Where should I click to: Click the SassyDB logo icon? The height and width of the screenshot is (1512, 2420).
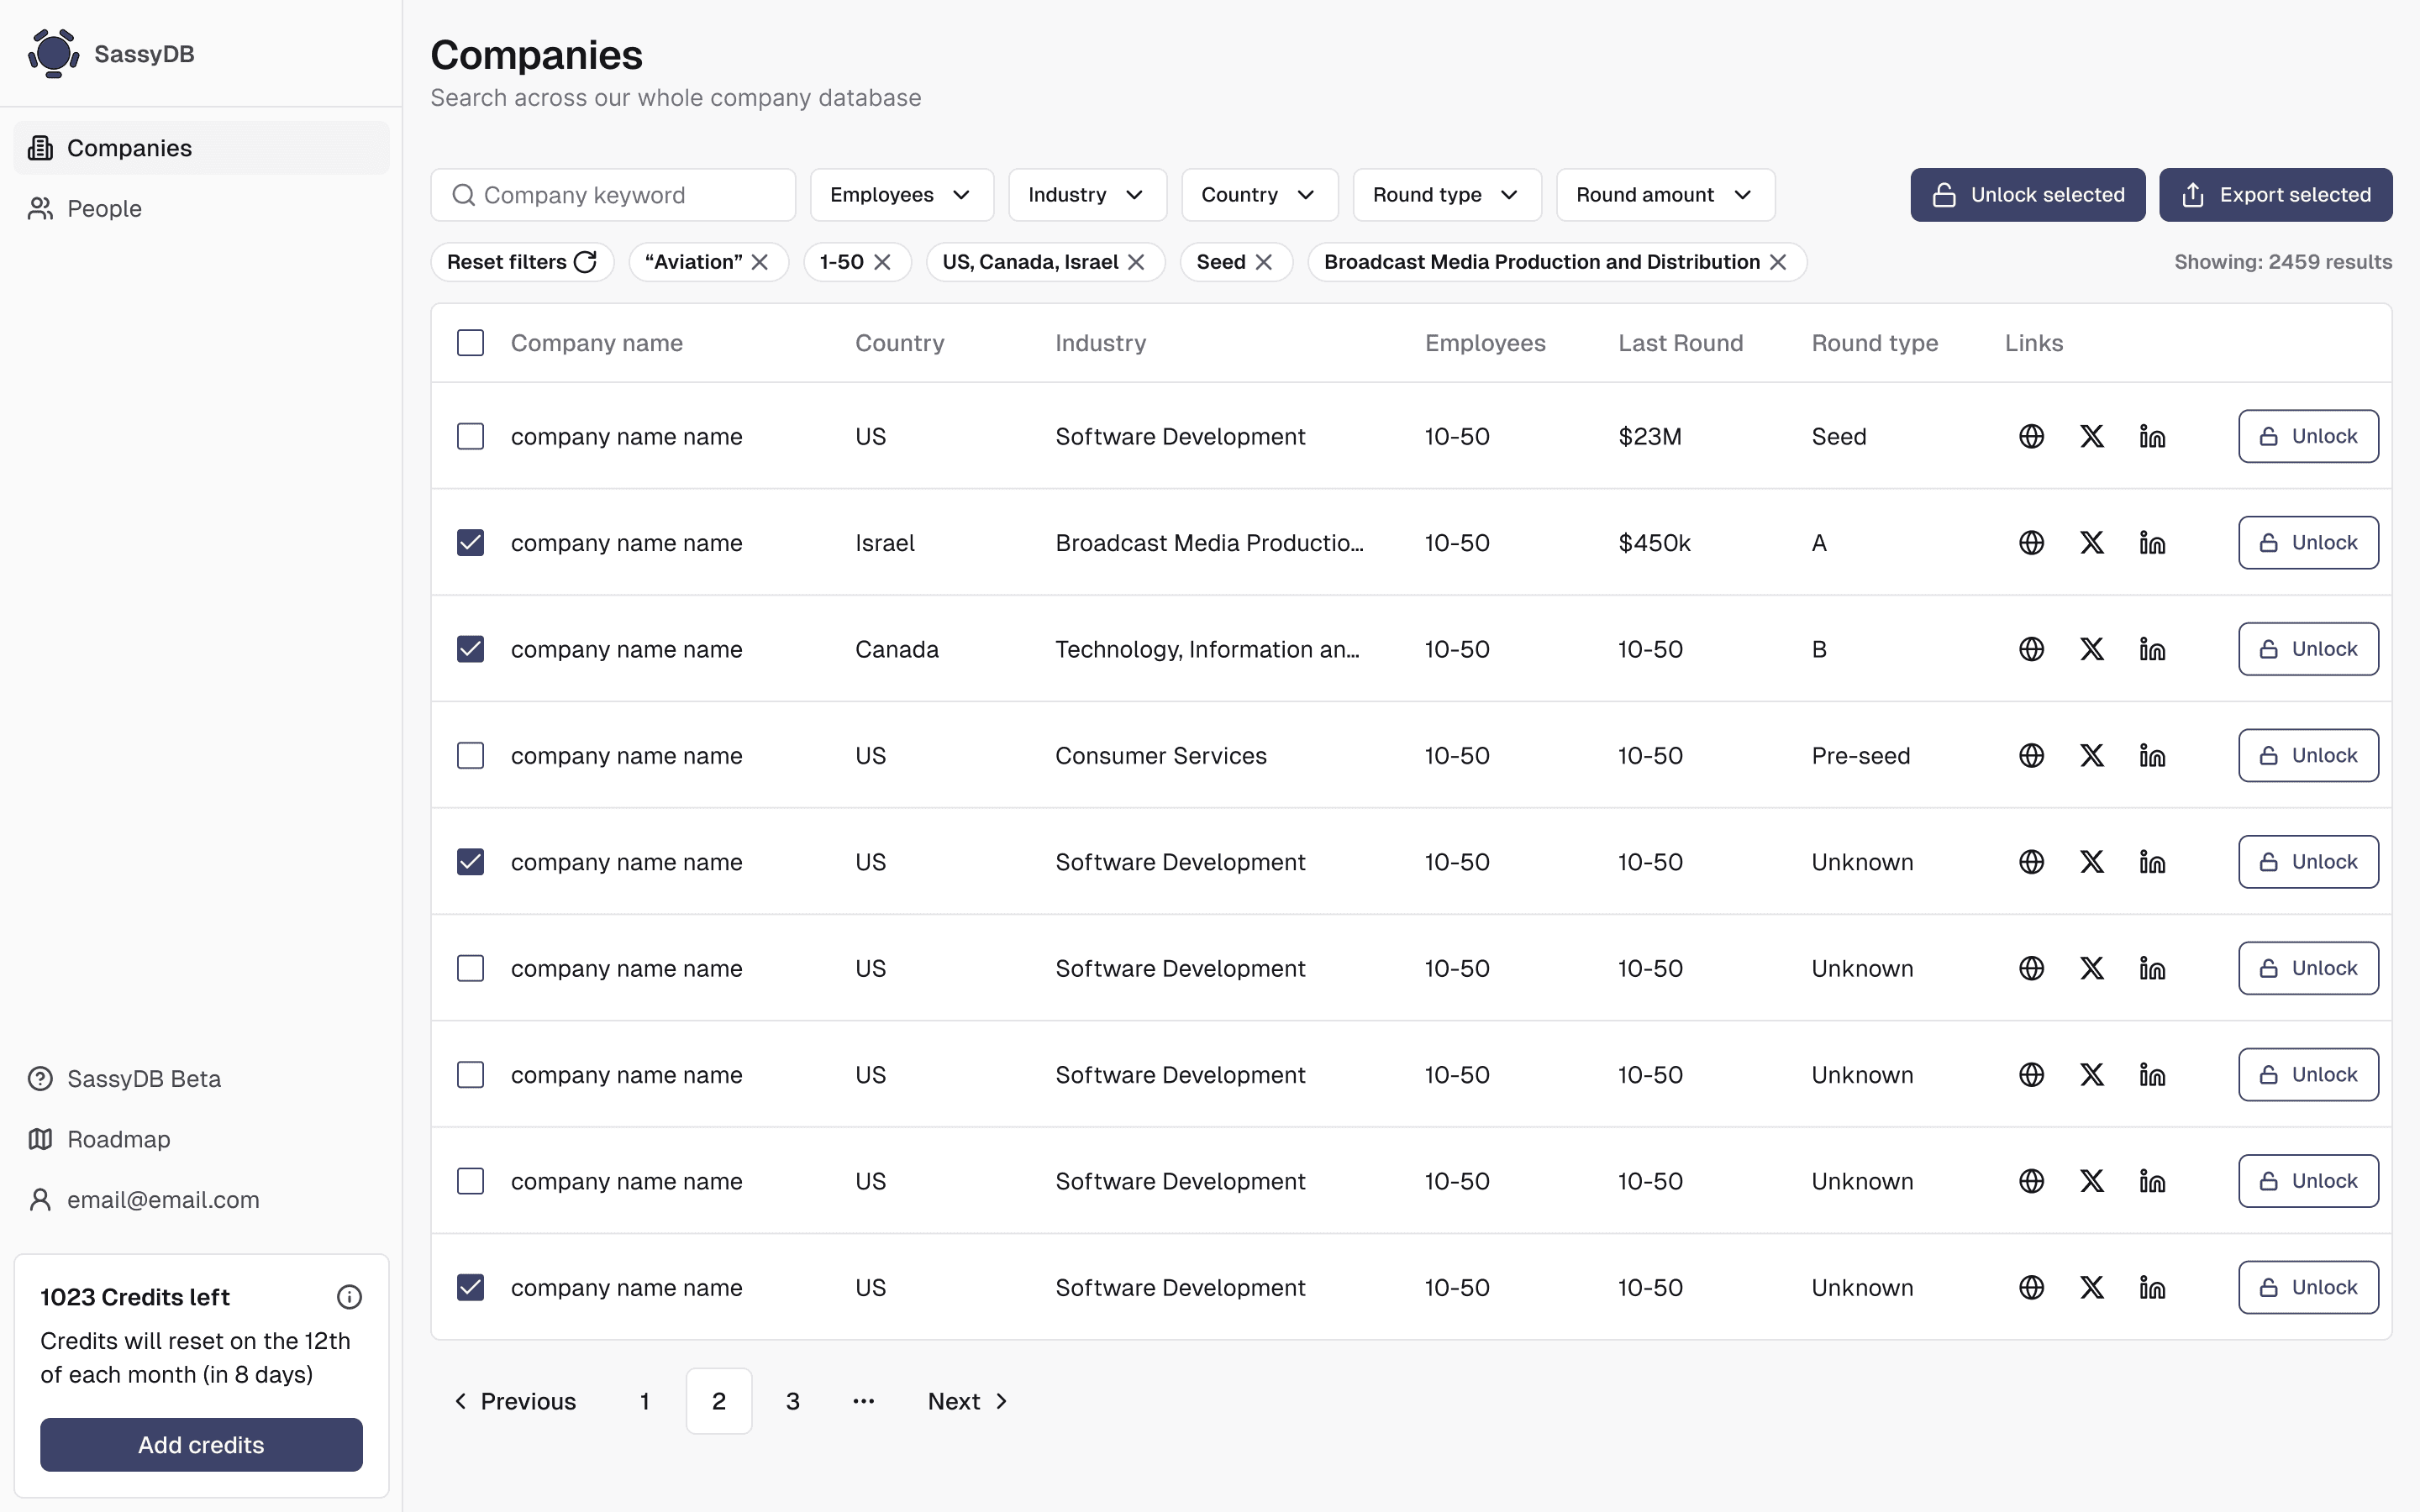pos(54,53)
